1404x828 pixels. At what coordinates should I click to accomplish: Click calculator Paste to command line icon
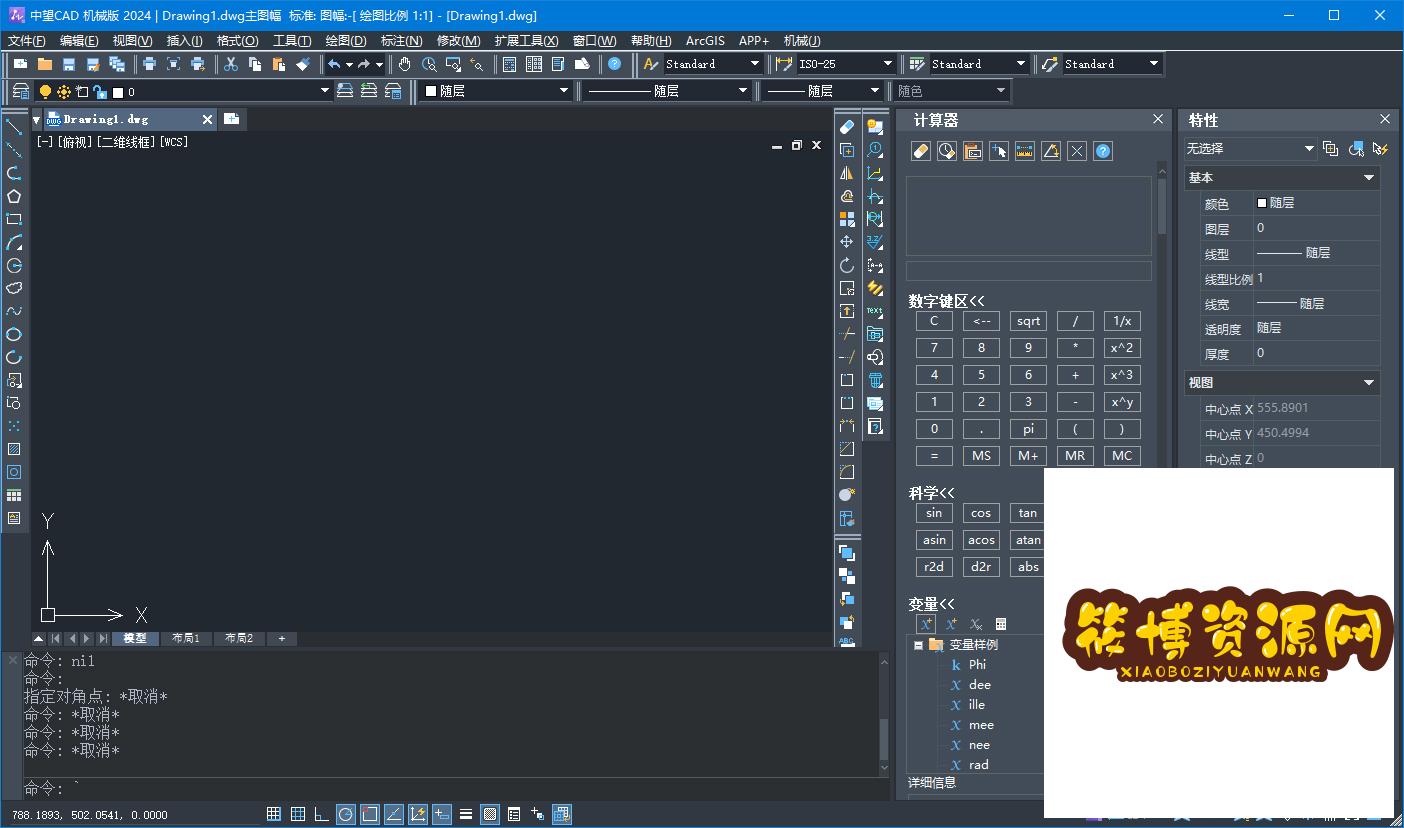click(x=973, y=151)
